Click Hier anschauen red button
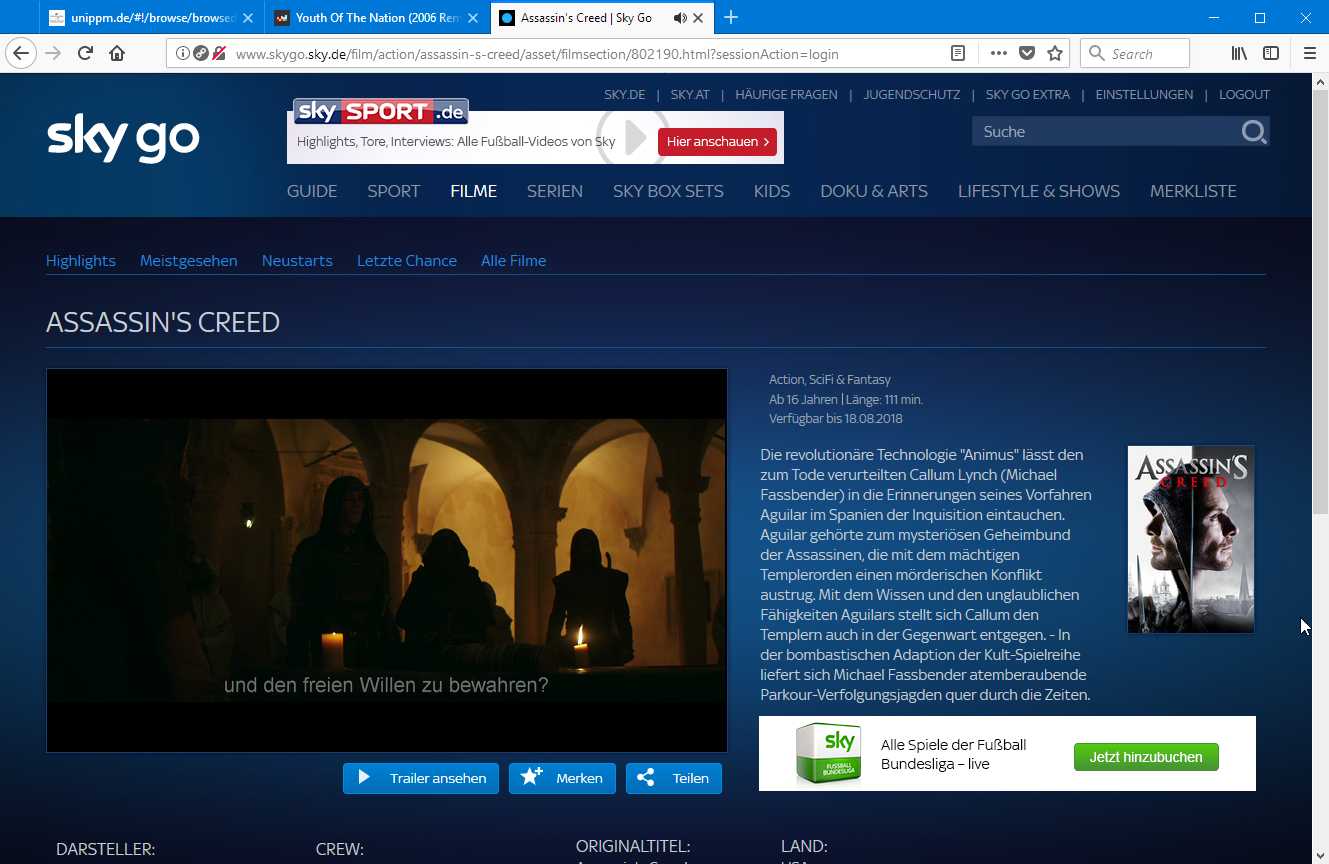The image size is (1329, 864). click(717, 142)
